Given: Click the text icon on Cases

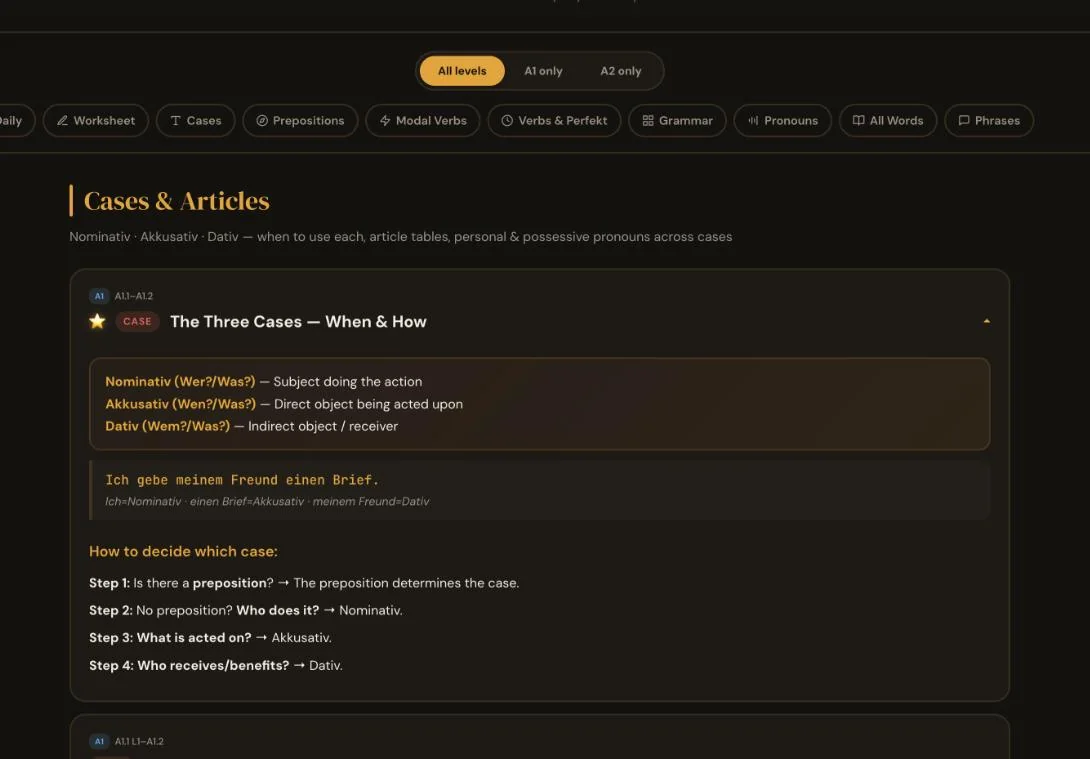Looking at the screenshot, I should click(x=176, y=120).
